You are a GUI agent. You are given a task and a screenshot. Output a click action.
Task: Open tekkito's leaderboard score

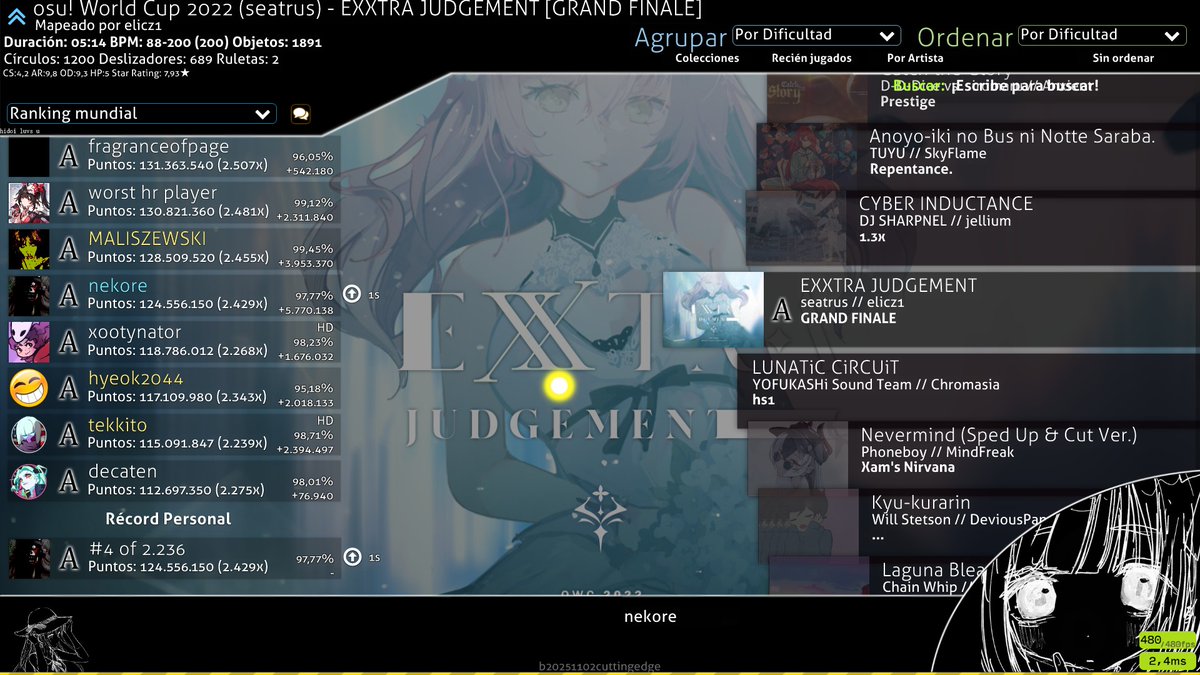[174, 434]
